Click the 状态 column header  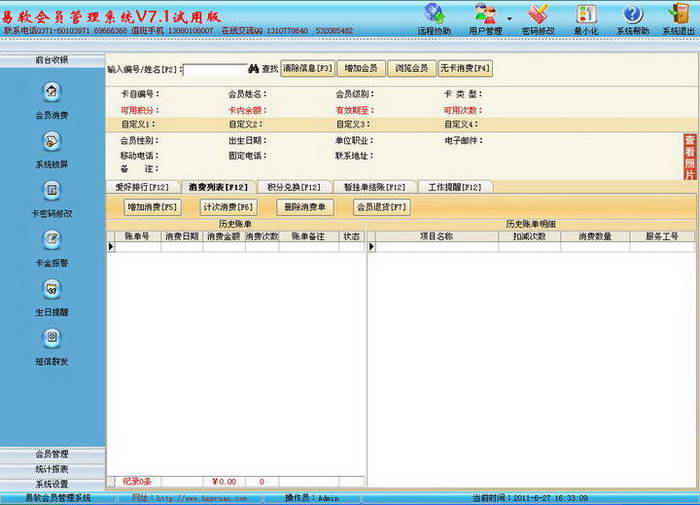(351, 236)
